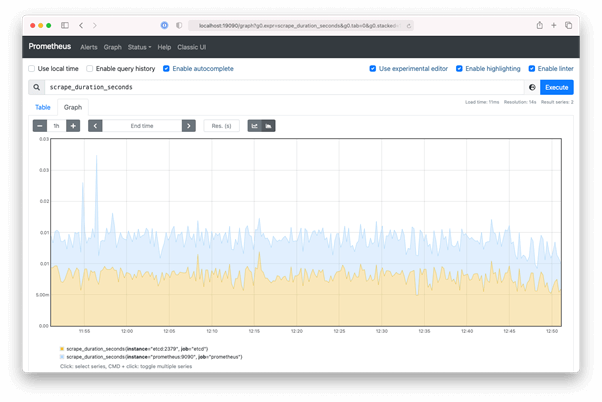Click the privacy shield icon

[x=179, y=25]
